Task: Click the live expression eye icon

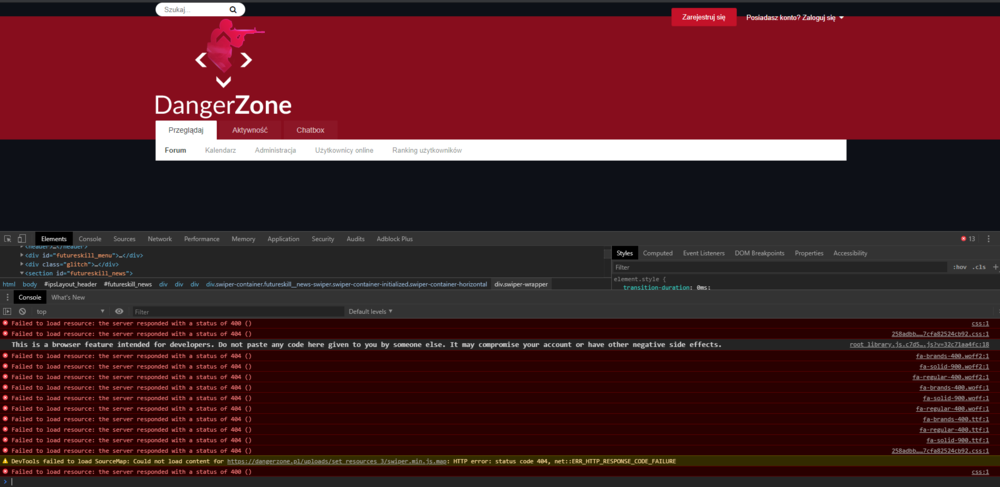Action: pyautogui.click(x=119, y=312)
